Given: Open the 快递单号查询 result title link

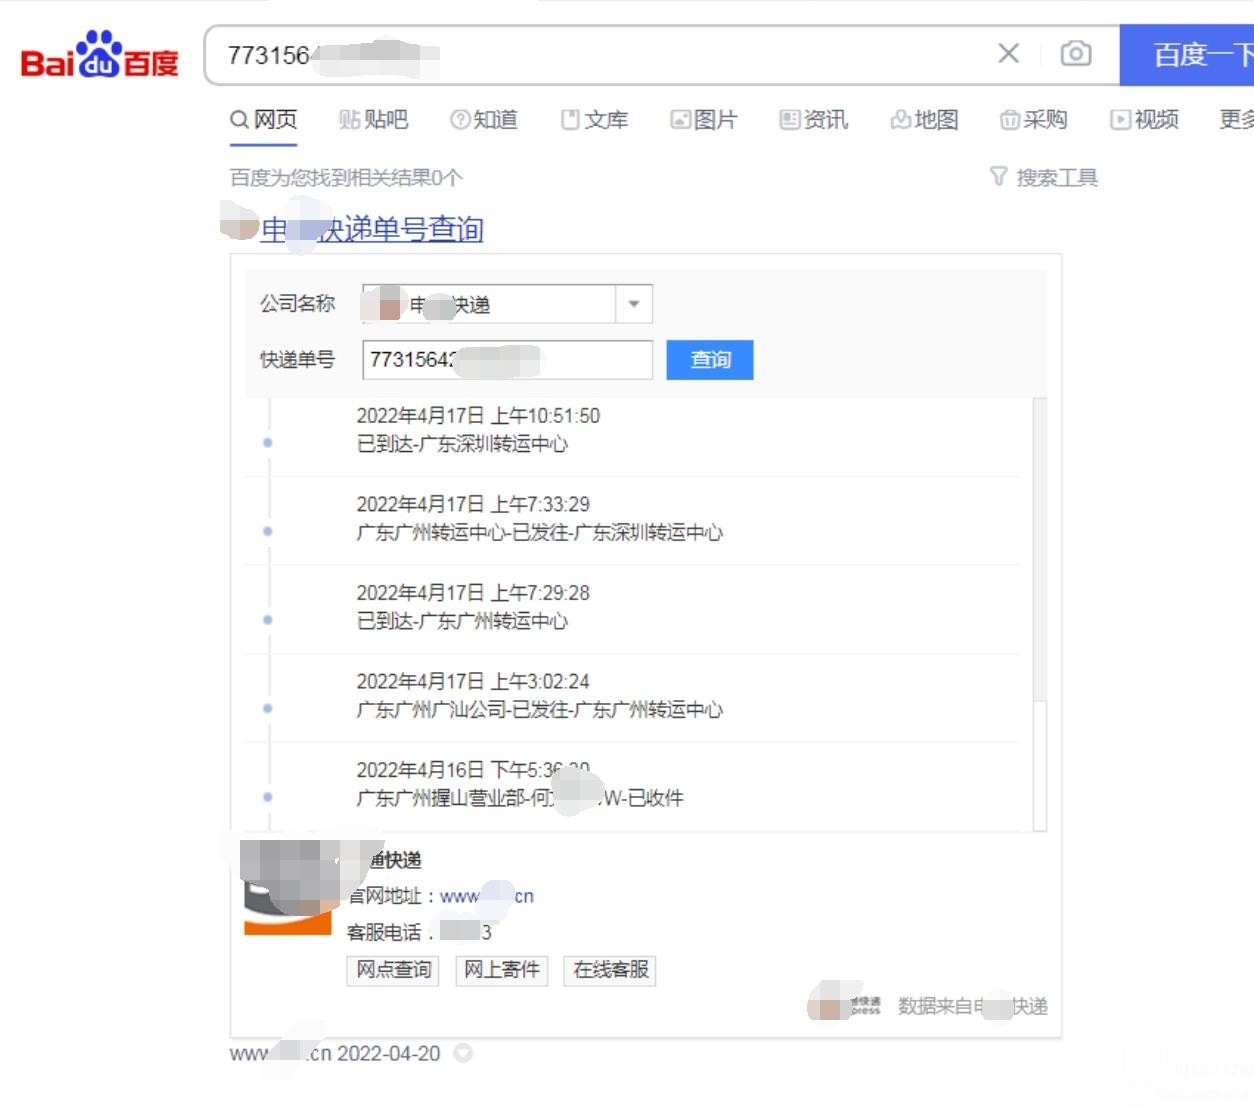Looking at the screenshot, I should click(x=372, y=229).
